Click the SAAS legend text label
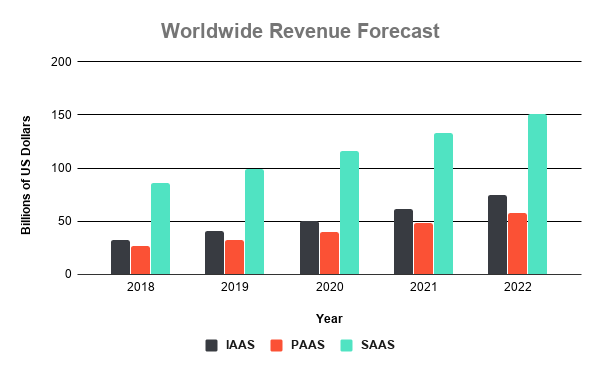The height and width of the screenshot is (371, 600). point(378,345)
